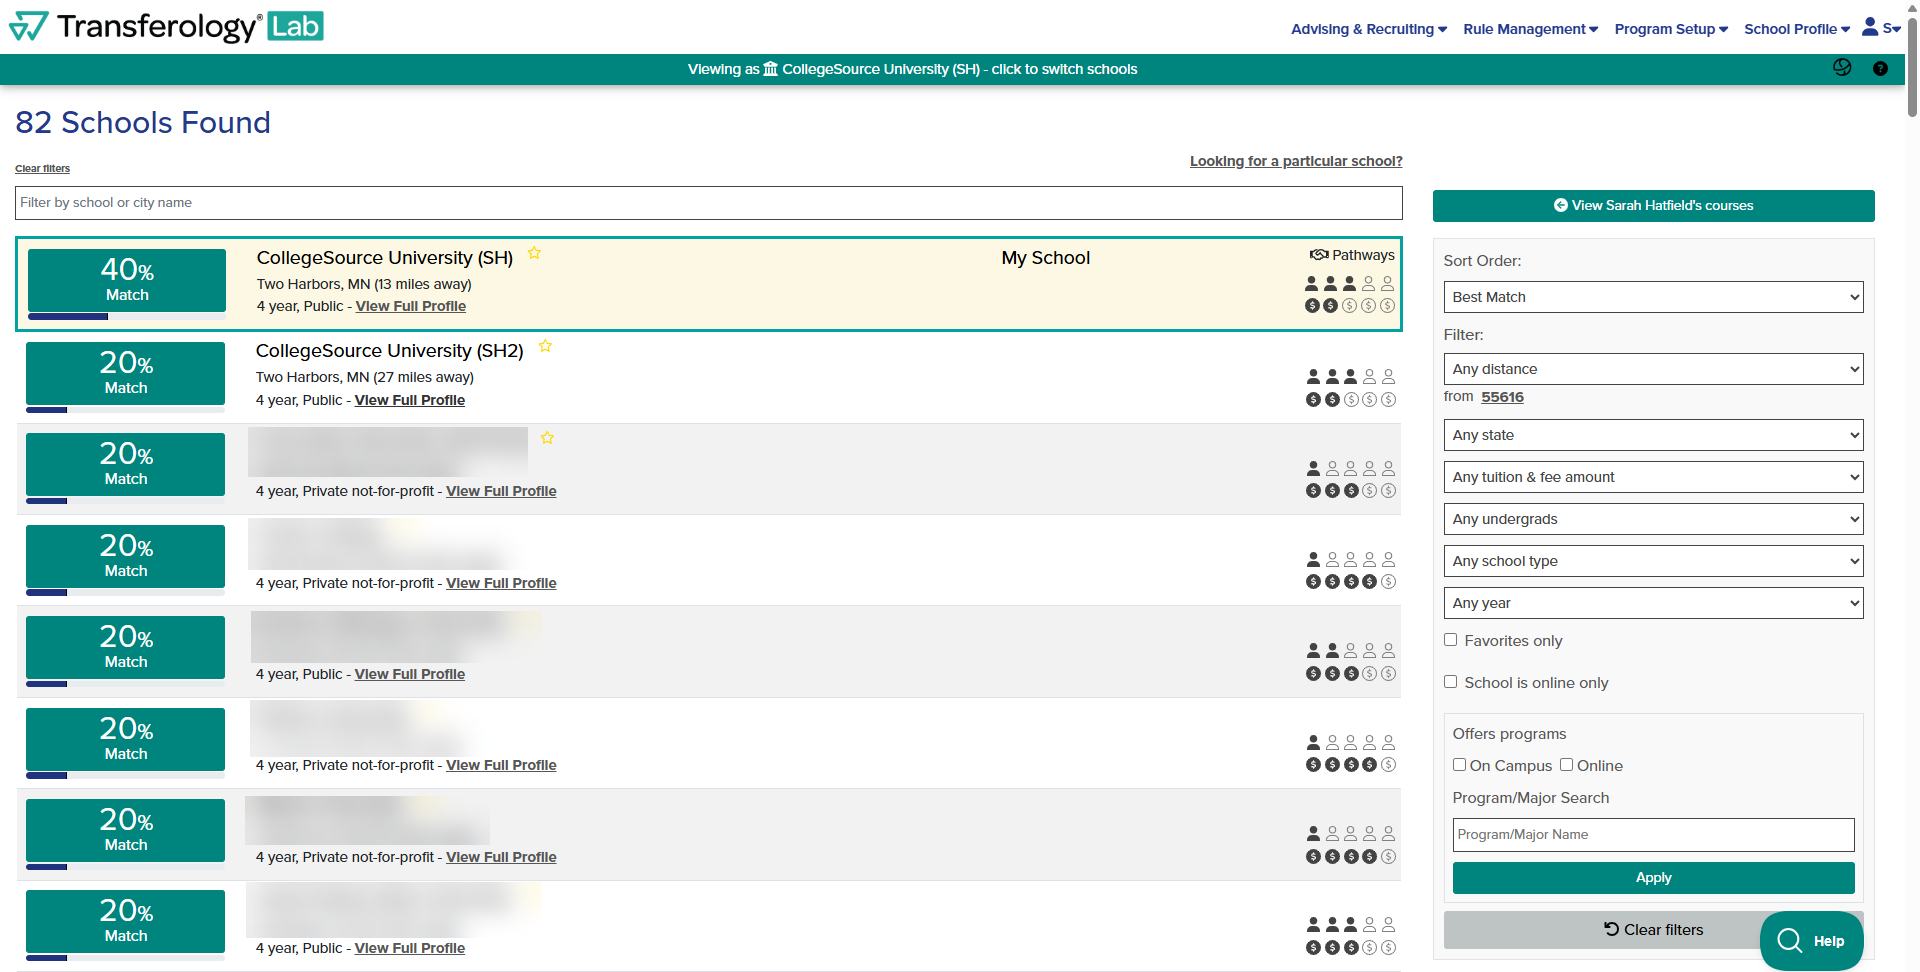Expand the Any undergrads dropdown
Viewport: 1920px width, 972px height.
pyautogui.click(x=1654, y=519)
